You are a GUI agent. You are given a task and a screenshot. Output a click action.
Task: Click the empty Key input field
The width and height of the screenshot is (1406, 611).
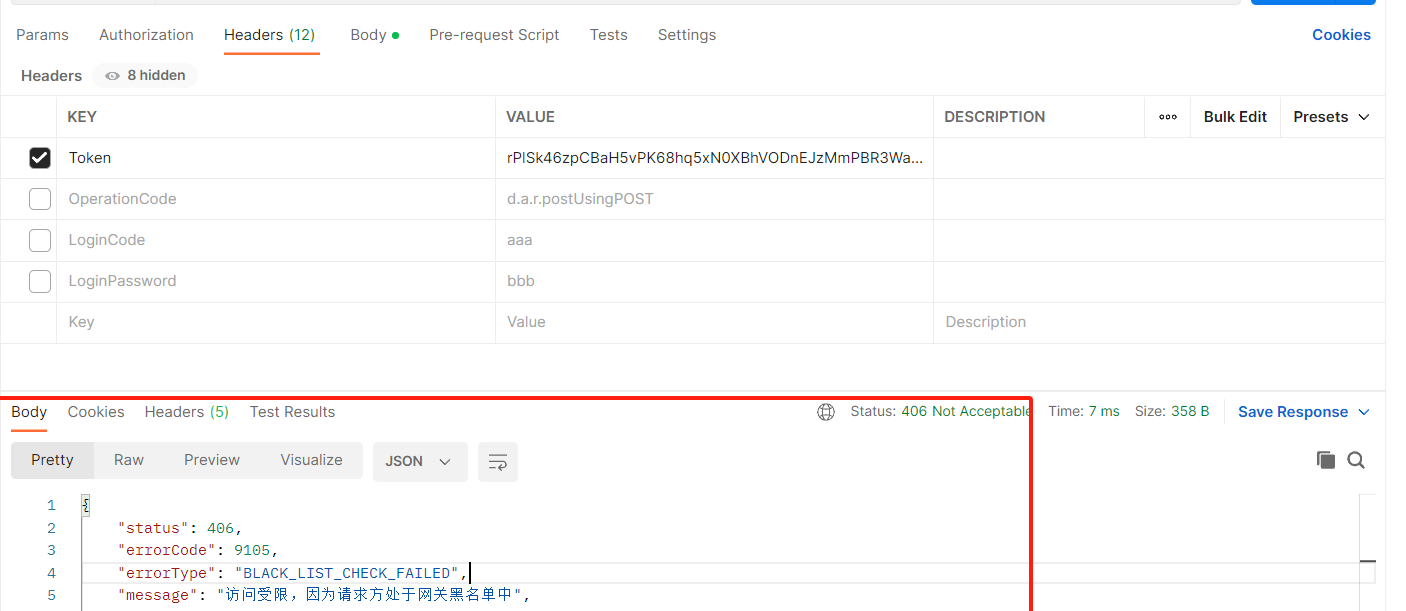(275, 322)
